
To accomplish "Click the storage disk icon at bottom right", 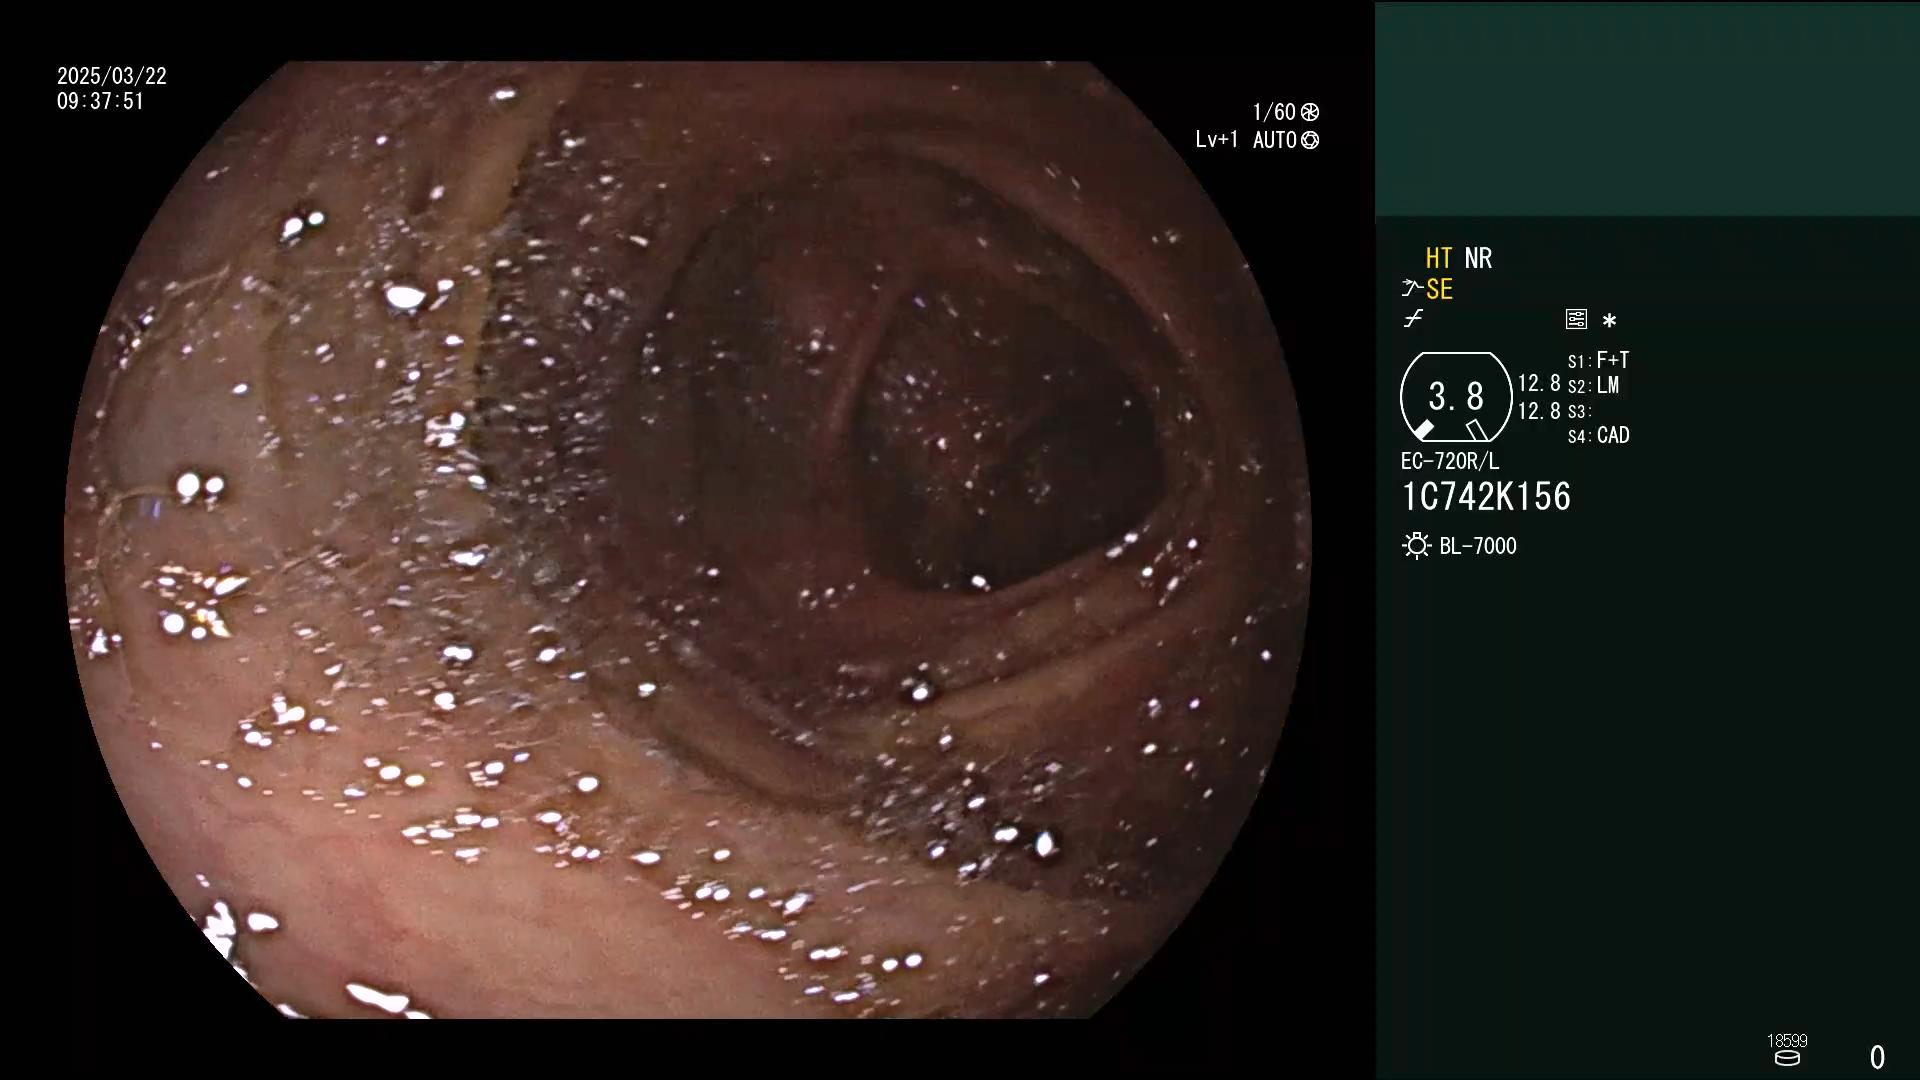I will (1787, 1058).
